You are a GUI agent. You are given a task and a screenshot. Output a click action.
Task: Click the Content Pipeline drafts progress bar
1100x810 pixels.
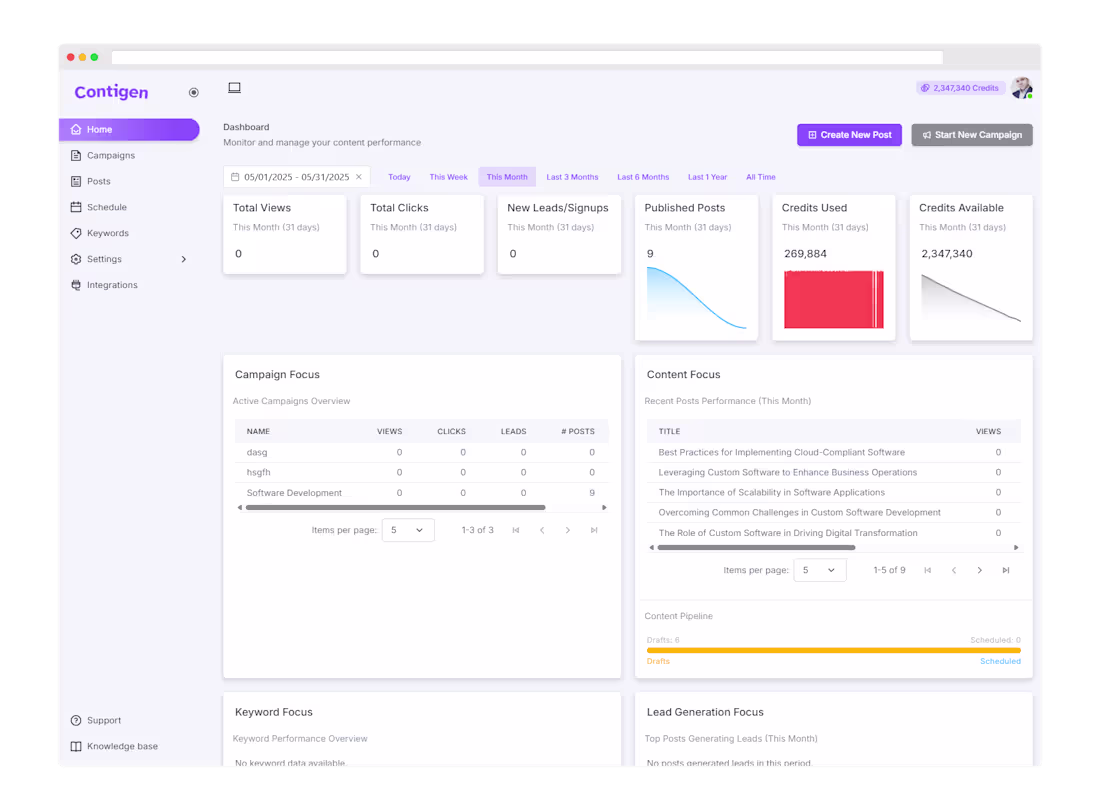point(833,649)
